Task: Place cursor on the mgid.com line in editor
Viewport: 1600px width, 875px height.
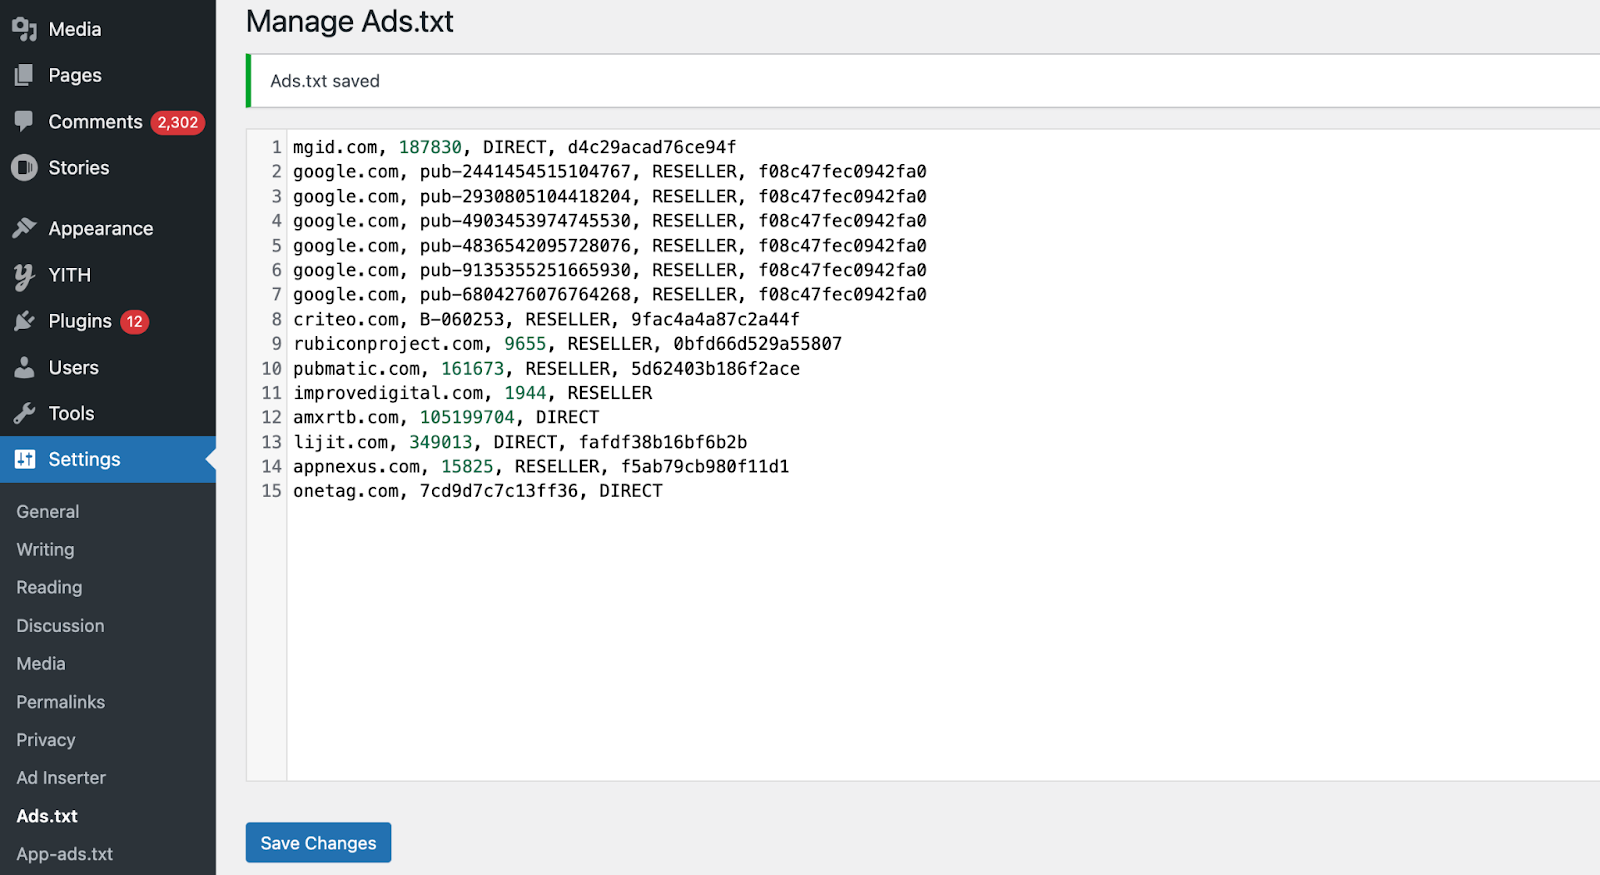Action: pyautogui.click(x=514, y=147)
